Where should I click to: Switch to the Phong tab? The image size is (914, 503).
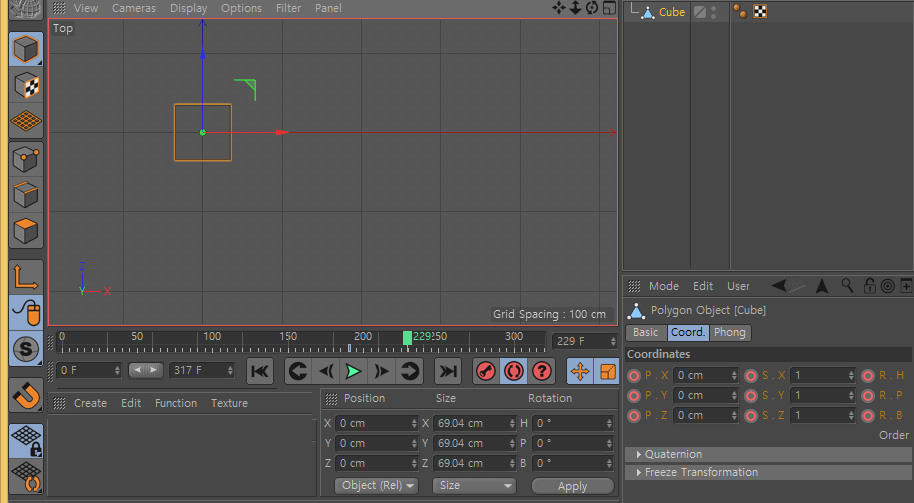pos(730,332)
